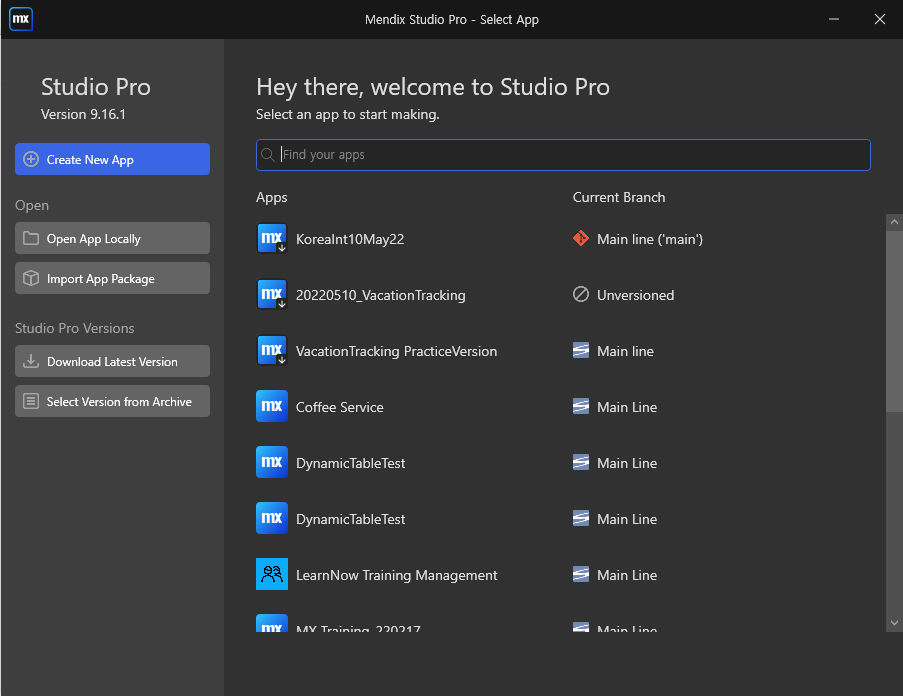This screenshot has height=696, width=903.
Task: Click the plus icon on Create New App
Action: coord(31,159)
